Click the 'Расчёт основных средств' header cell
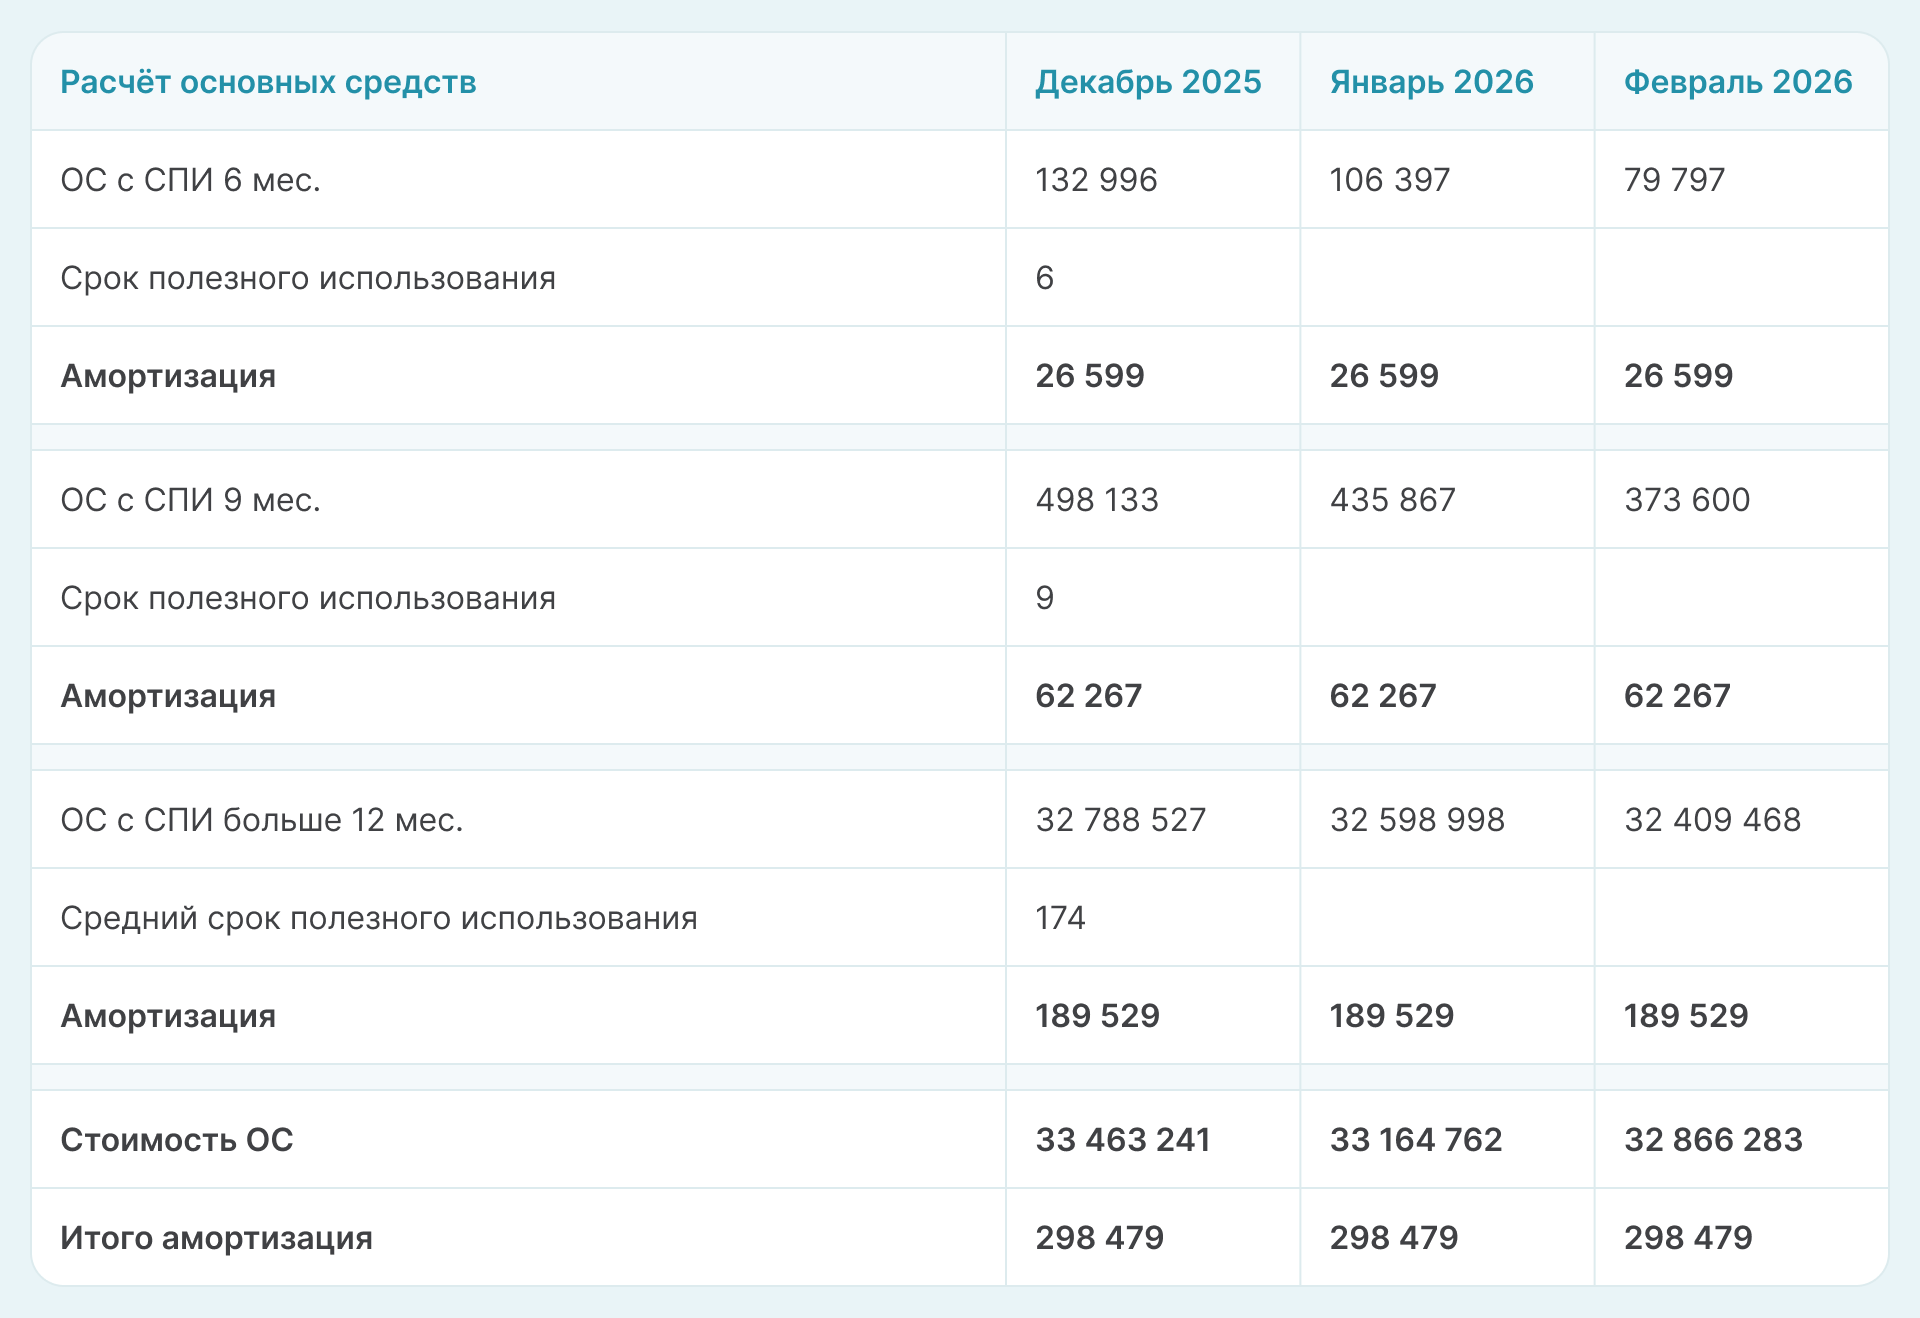Viewport: 1920px width, 1318px height. coord(268,82)
